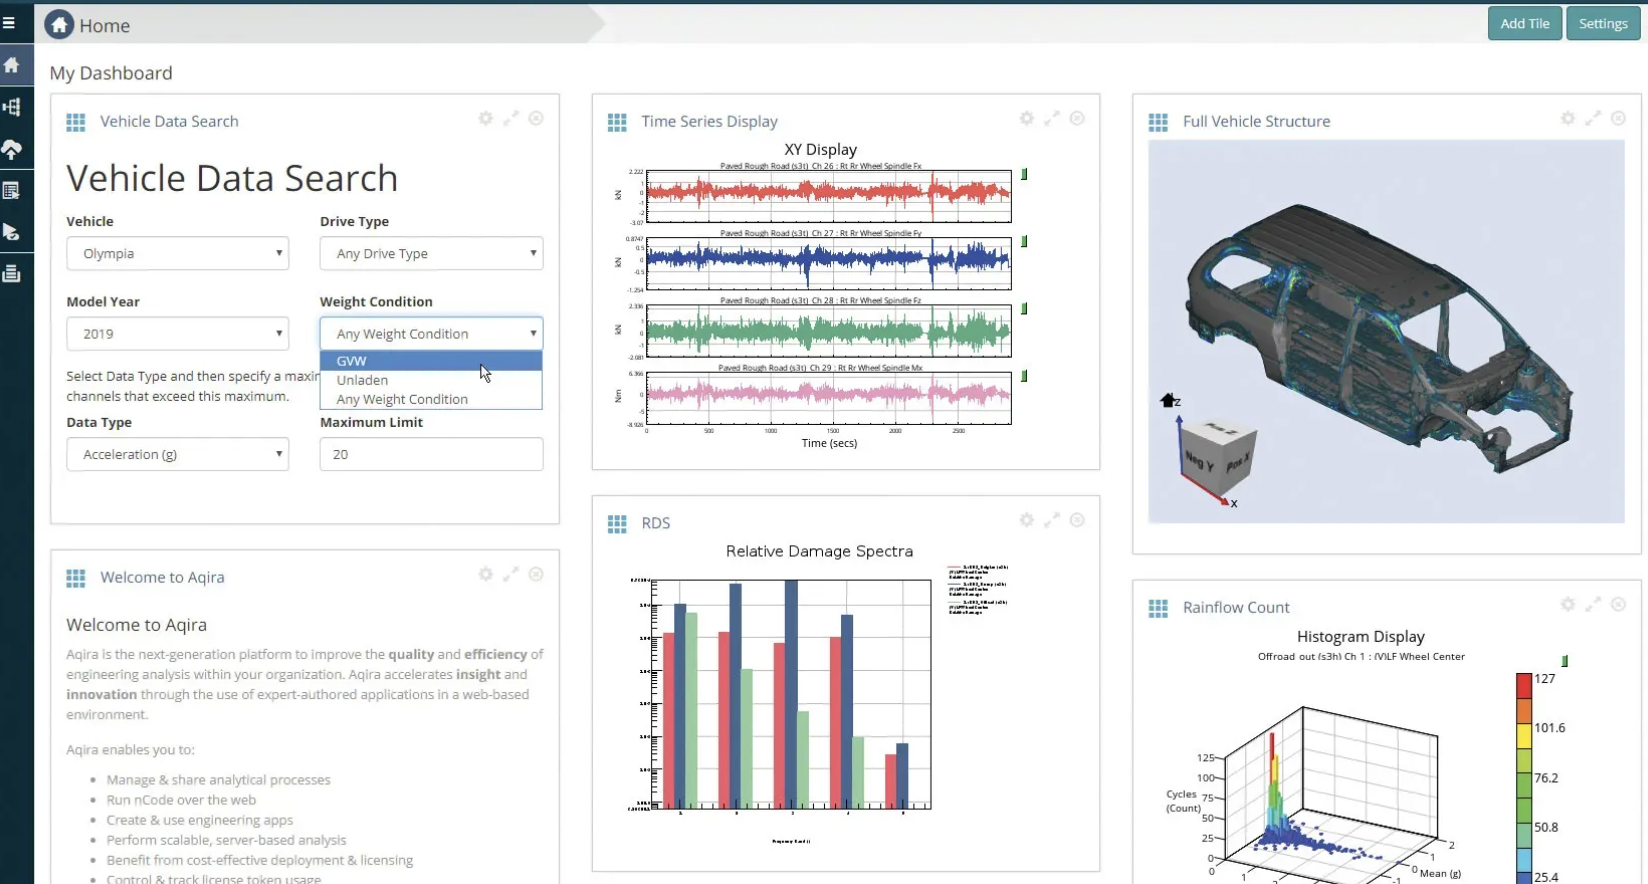The image size is (1648, 884).
Task: Click Full Vehicle Structure tile grid icon
Action: pyautogui.click(x=1158, y=122)
